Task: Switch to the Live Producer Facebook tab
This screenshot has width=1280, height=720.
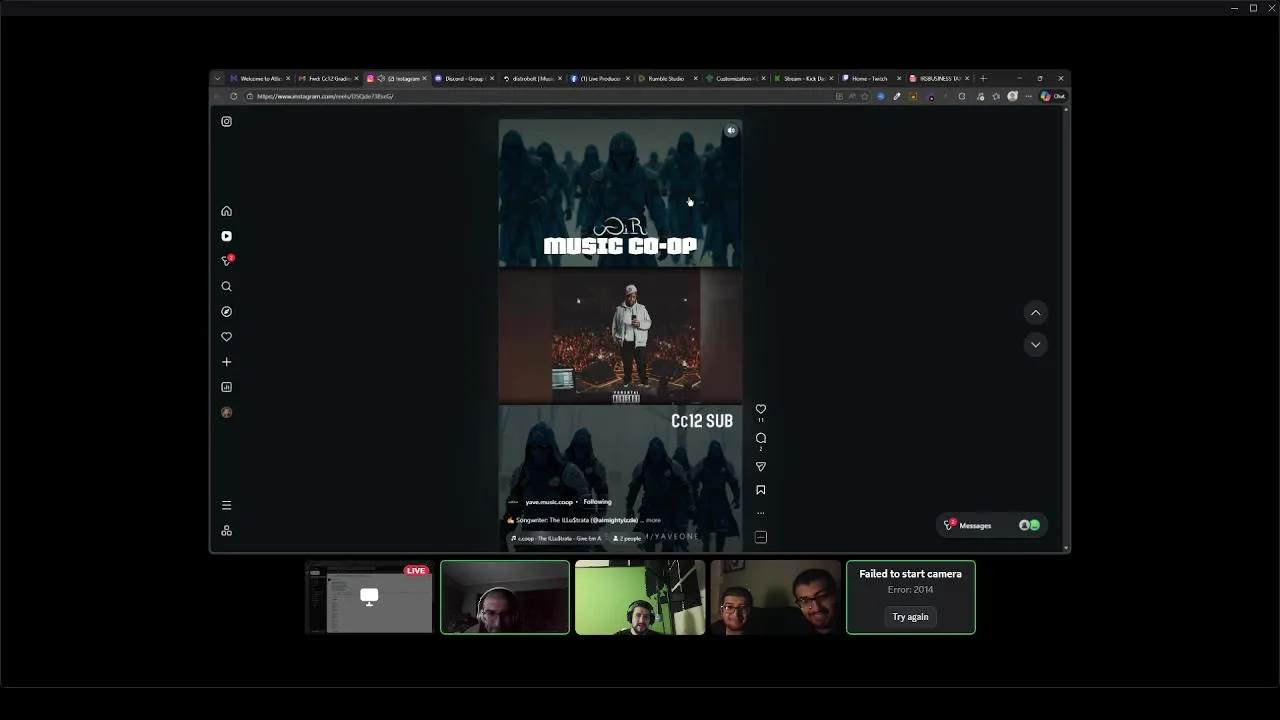Action: (599, 78)
